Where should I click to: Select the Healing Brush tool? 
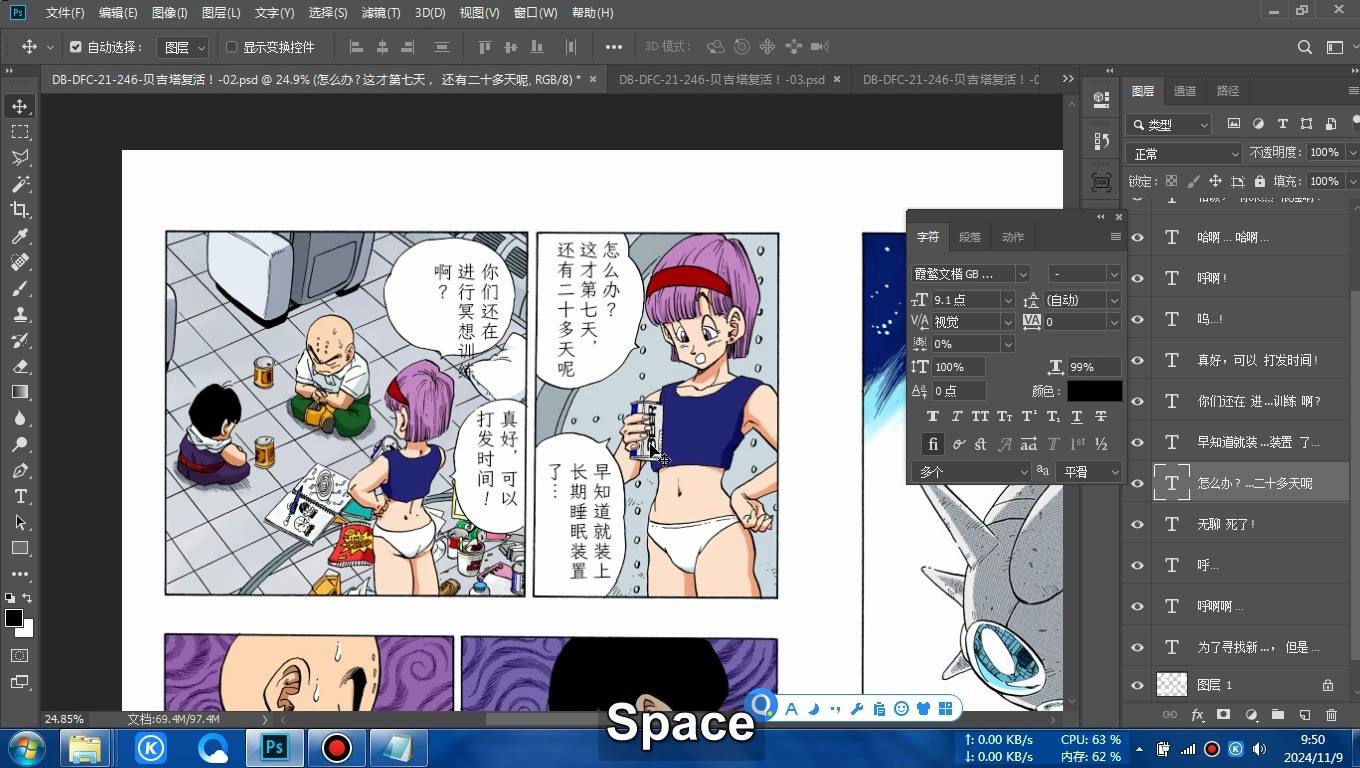pyautogui.click(x=20, y=262)
